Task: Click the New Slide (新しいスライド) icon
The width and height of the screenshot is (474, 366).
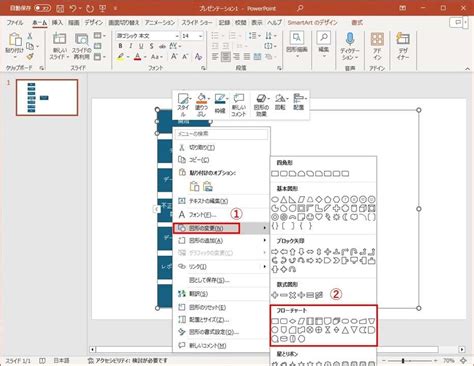Action: click(x=59, y=39)
